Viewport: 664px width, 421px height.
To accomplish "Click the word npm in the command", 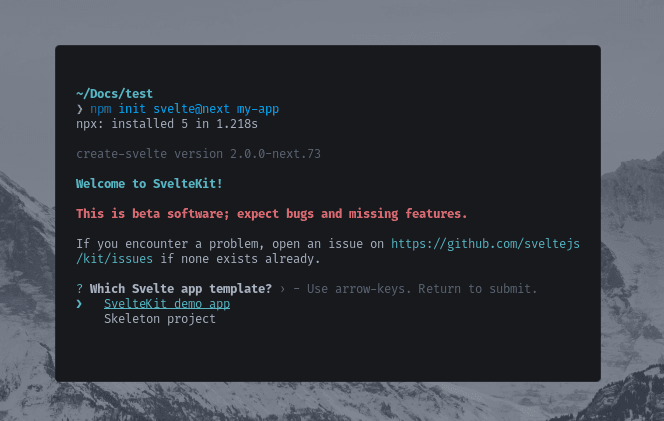I will (x=100, y=108).
